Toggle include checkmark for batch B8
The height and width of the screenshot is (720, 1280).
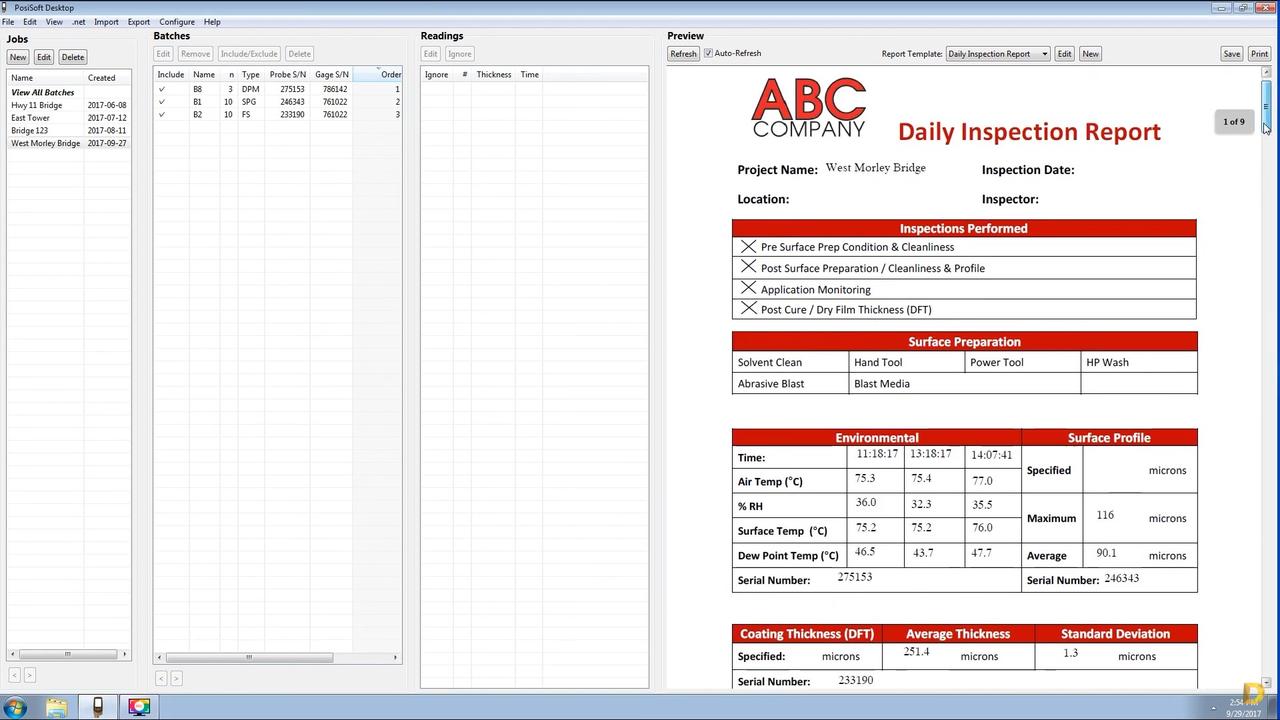162,89
